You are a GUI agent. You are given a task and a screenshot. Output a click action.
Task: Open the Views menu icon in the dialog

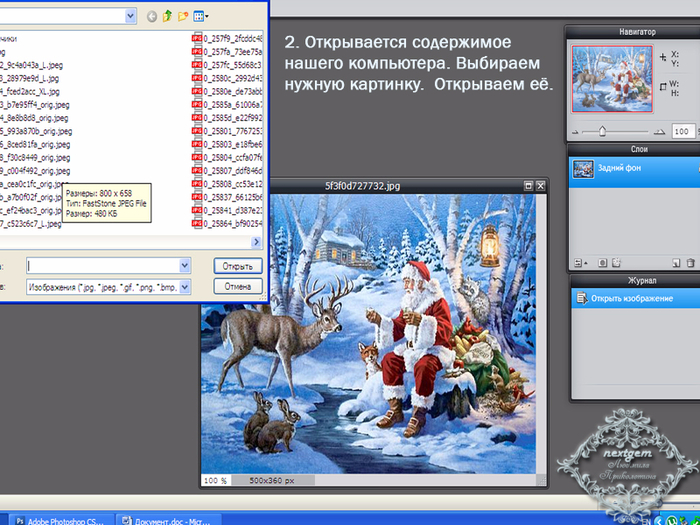[200, 17]
